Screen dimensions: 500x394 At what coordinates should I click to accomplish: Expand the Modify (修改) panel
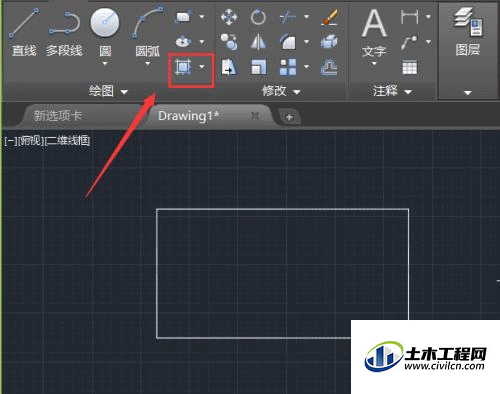tap(281, 91)
